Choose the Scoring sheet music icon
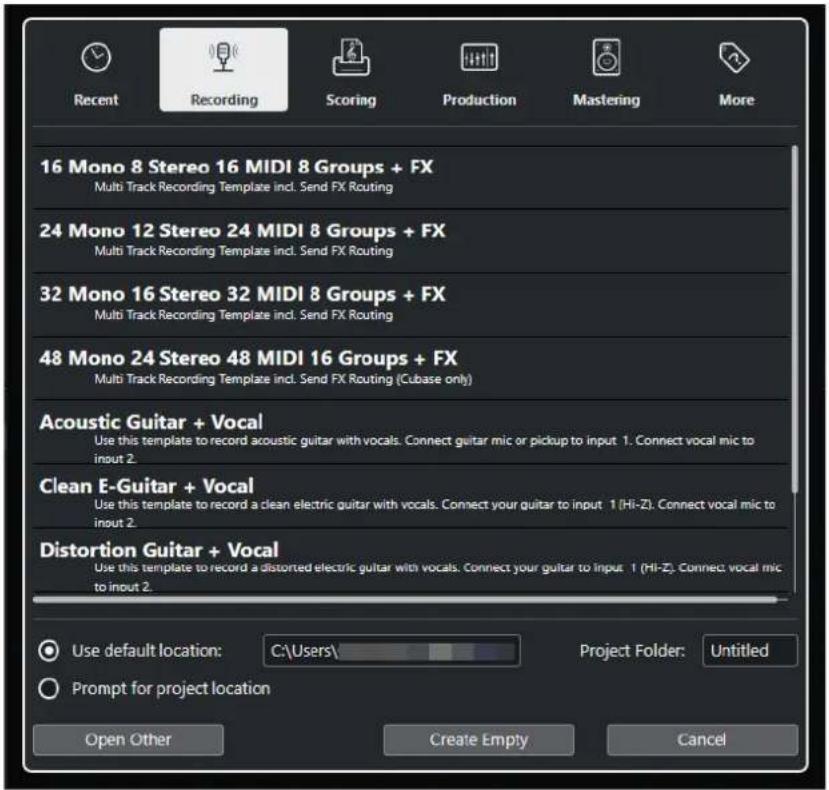This screenshot has width=829, height=790. pyautogui.click(x=351, y=57)
